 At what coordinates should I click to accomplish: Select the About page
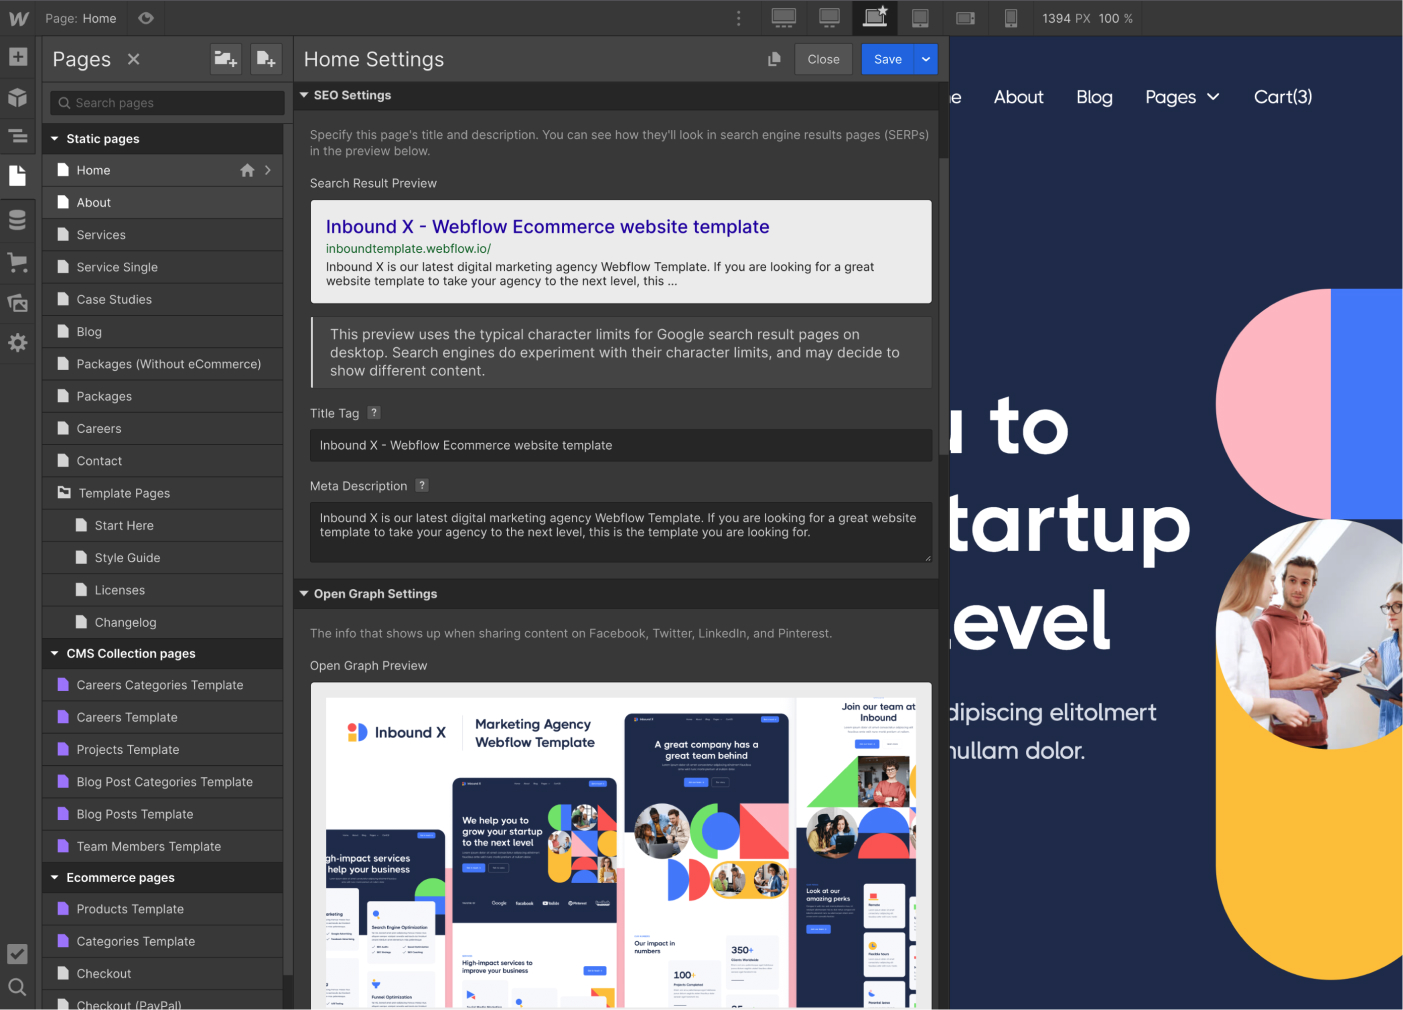pos(162,202)
